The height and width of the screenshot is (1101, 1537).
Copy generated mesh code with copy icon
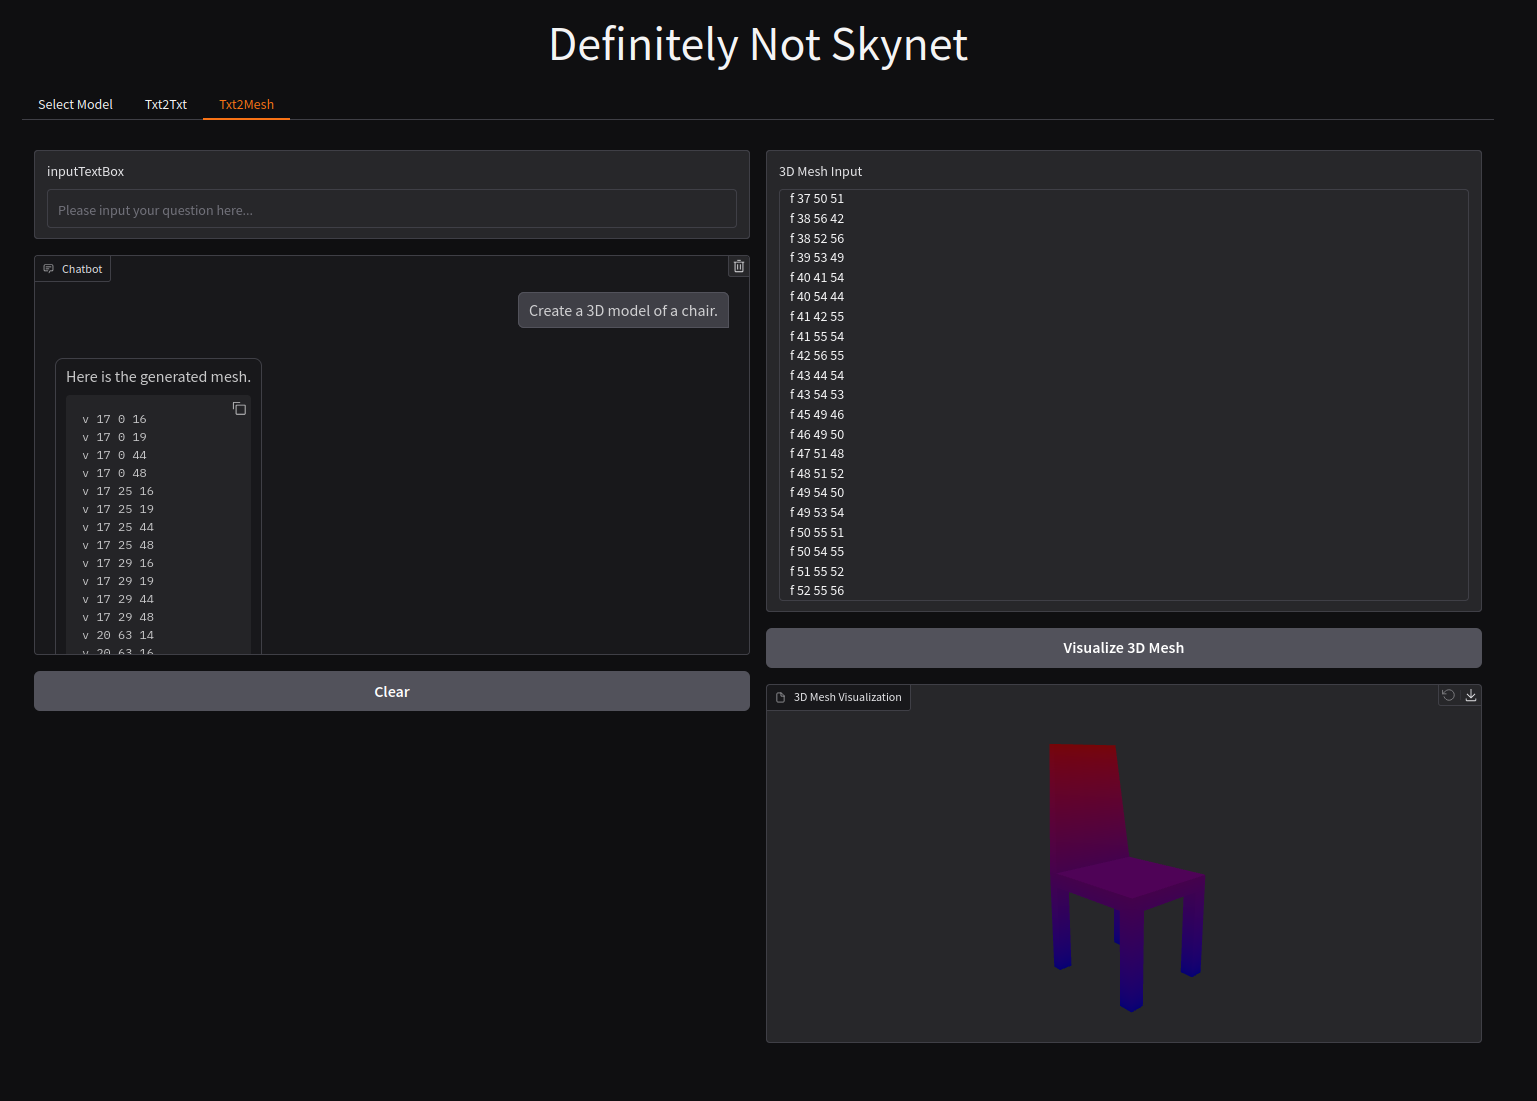coord(239,408)
